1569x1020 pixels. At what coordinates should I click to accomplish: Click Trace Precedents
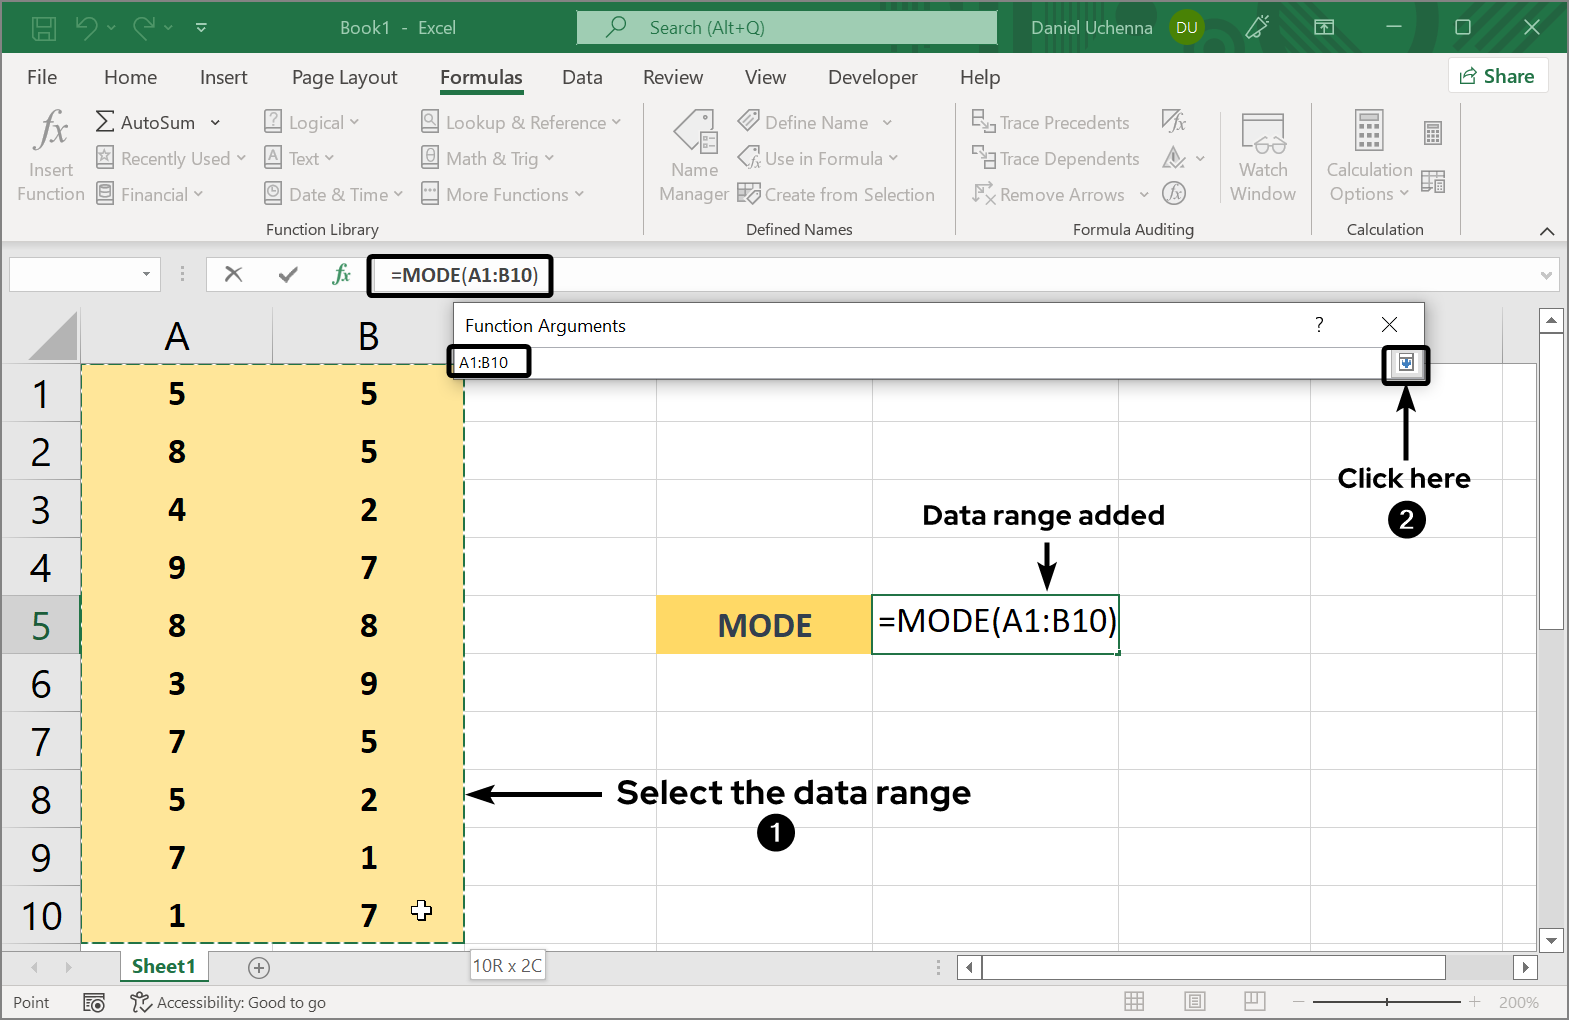pyautogui.click(x=1052, y=123)
